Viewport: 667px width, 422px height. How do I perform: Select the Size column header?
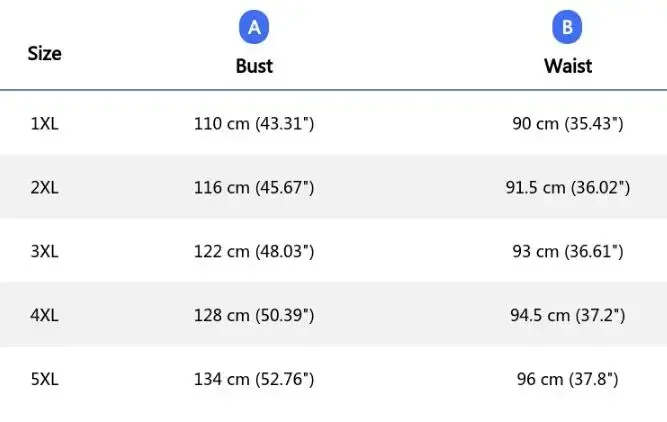pyautogui.click(x=44, y=53)
